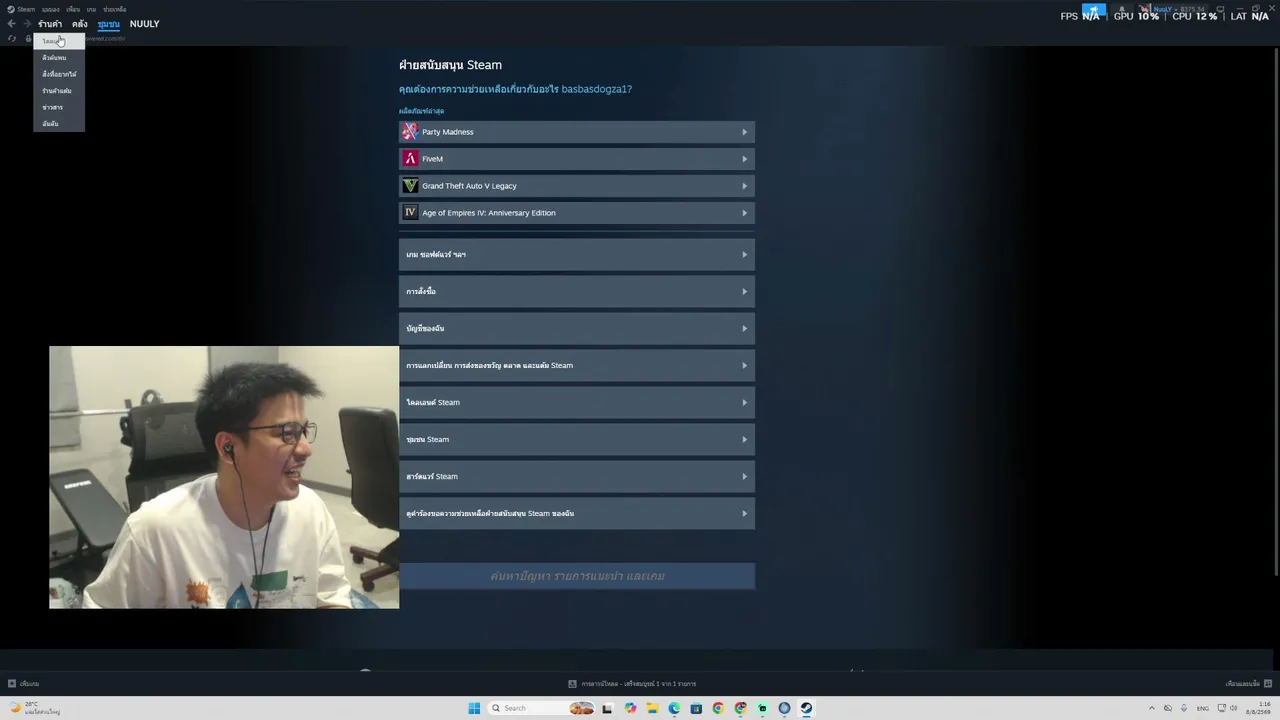The width and height of the screenshot is (1280, 720).
Task: Expand the Grand Theft Auto V Legacy arrow
Action: pos(744,186)
